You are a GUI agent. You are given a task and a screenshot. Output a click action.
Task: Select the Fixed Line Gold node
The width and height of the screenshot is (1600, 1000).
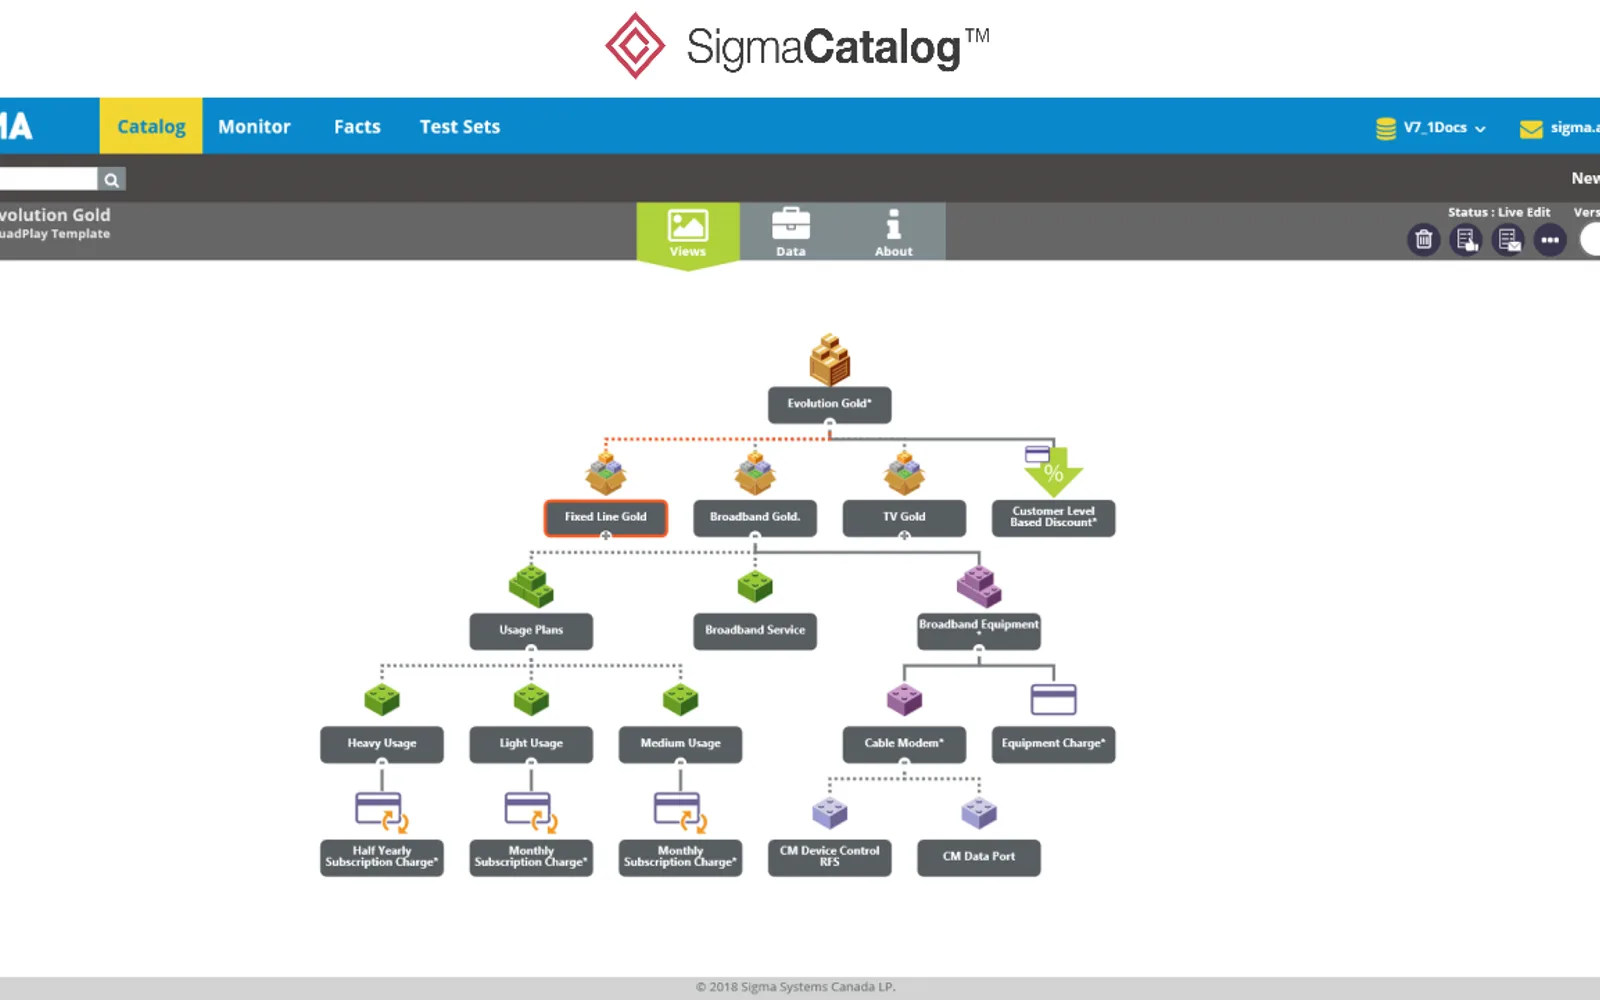point(606,518)
